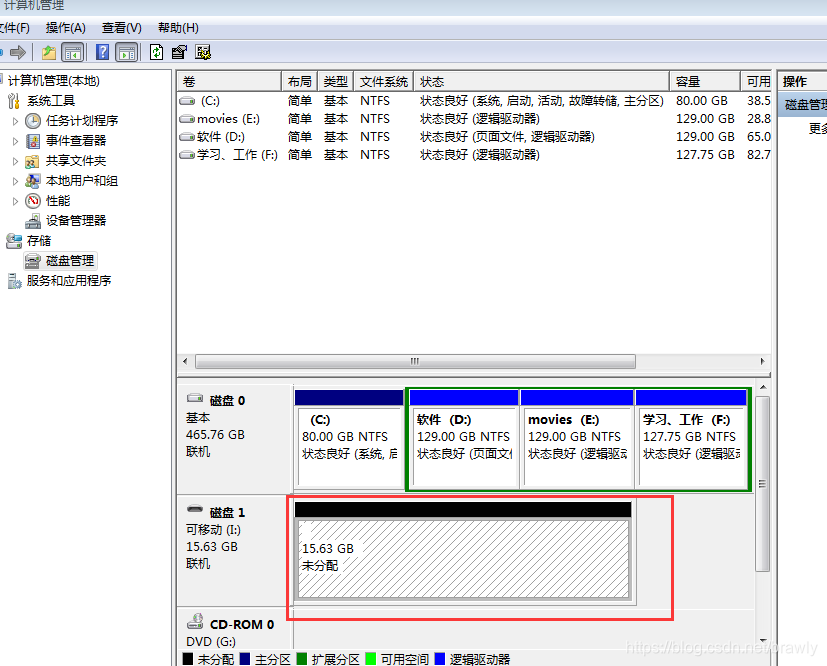The height and width of the screenshot is (666, 827).
Task: Toggle show/hide console tree icon
Action: 73,52
